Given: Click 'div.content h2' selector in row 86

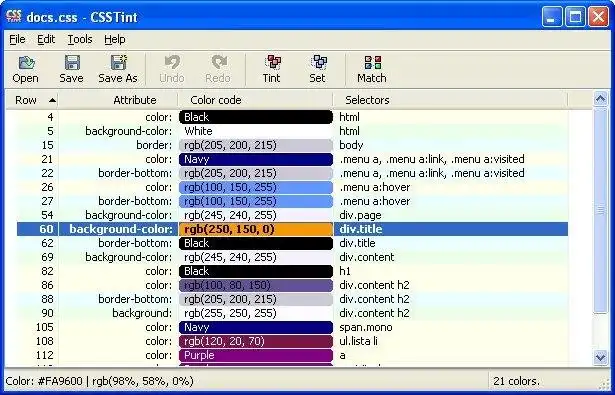Looking at the screenshot, I should [x=374, y=285].
